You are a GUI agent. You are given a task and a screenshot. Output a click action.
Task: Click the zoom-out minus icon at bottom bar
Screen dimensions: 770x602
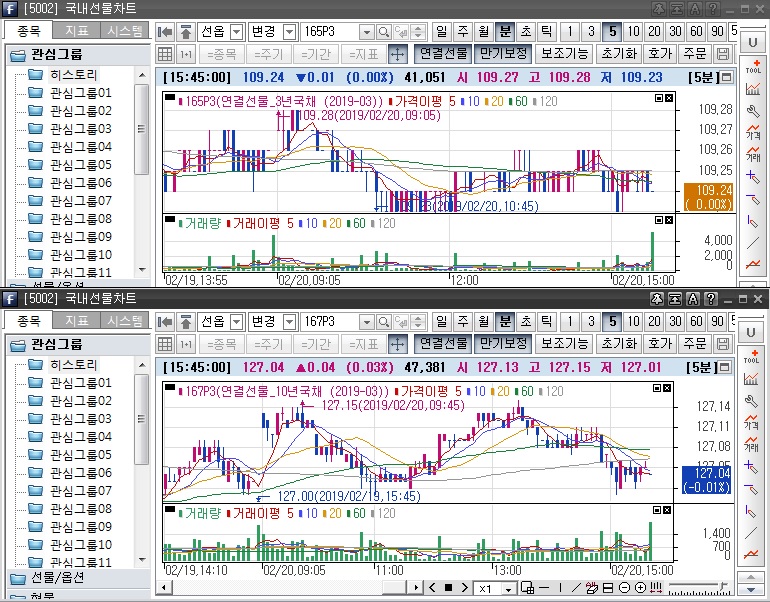(x=625, y=587)
